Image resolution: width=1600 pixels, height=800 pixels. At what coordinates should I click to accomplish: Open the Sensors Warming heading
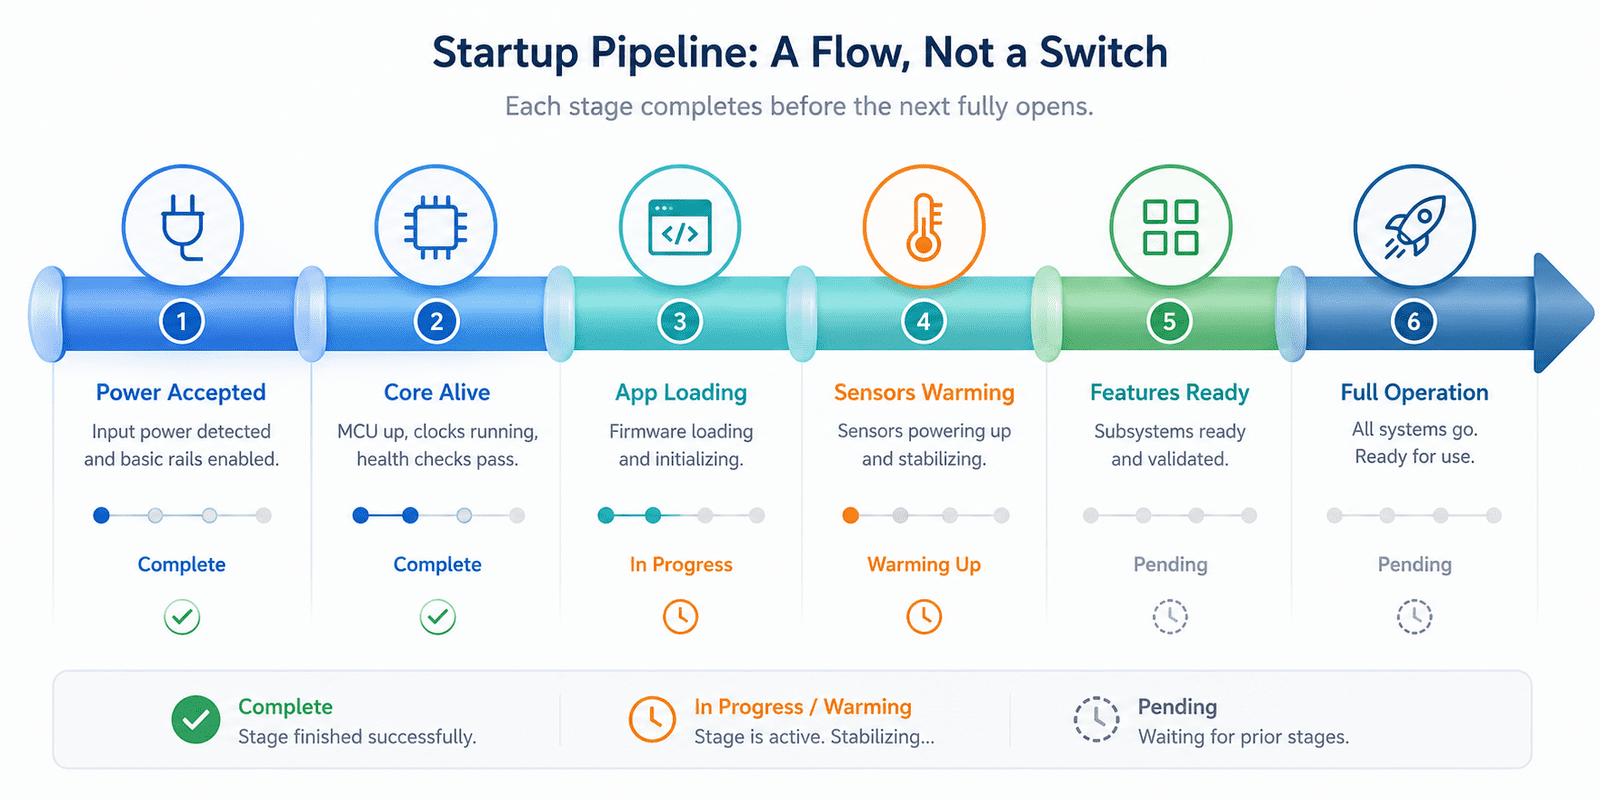pos(924,393)
